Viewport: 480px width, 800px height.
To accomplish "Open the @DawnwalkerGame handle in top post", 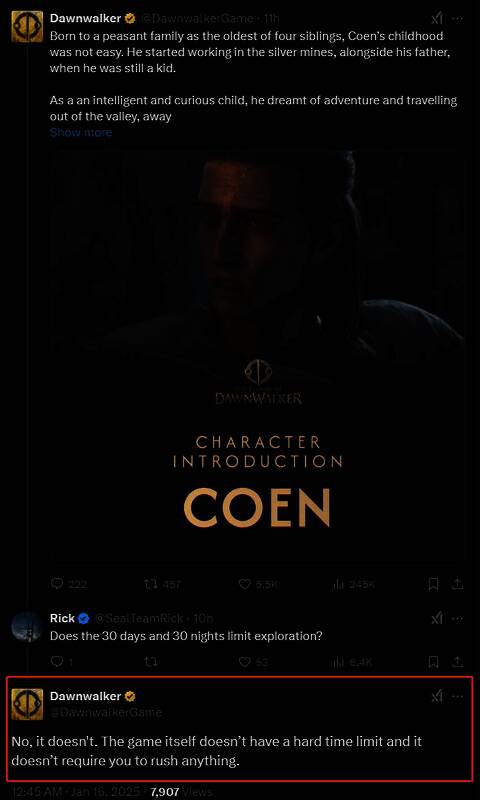I will (196, 19).
